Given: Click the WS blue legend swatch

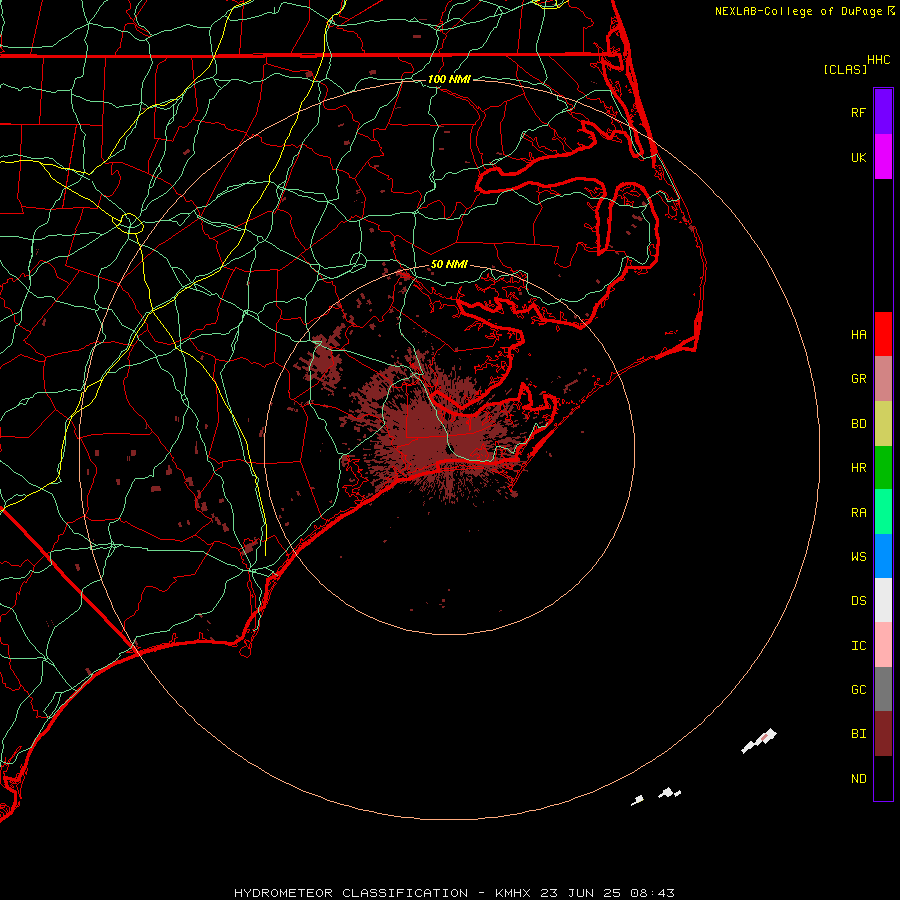Looking at the screenshot, I should 883,556.
